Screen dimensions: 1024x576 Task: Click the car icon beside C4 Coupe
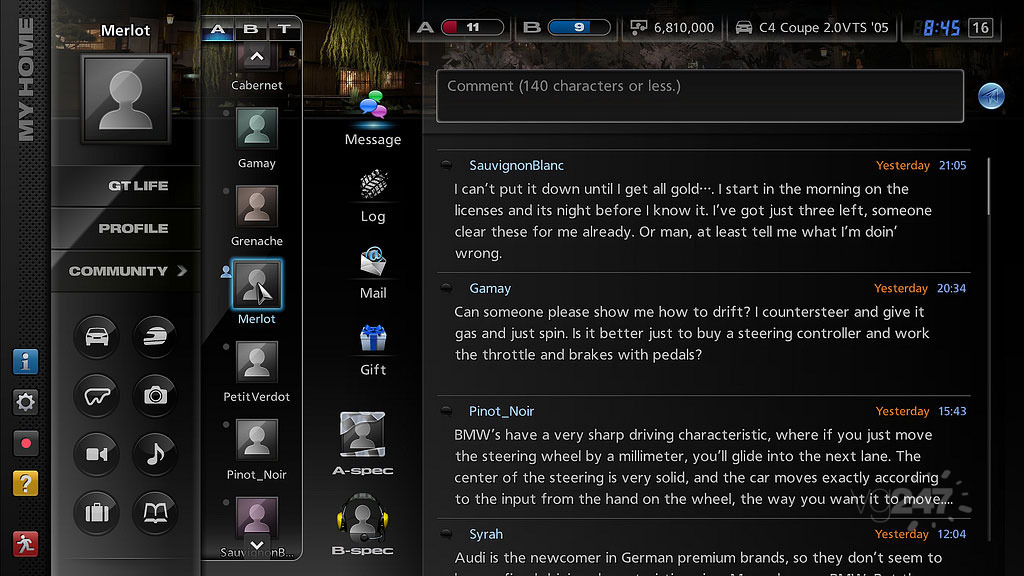click(x=744, y=27)
